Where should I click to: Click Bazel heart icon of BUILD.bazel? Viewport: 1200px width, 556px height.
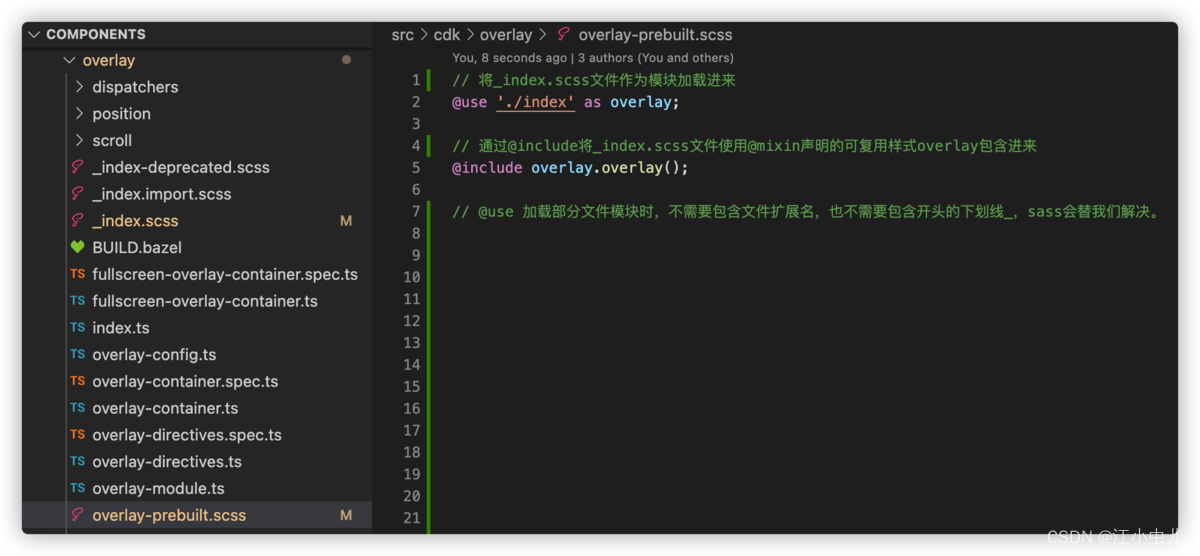tap(77, 247)
